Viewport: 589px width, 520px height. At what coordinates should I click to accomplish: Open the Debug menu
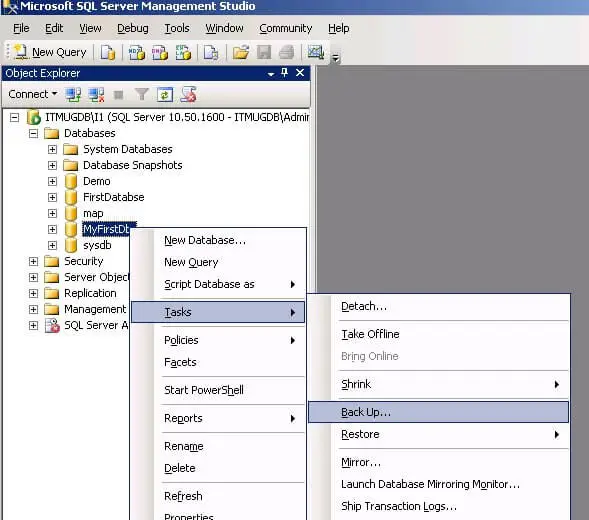pyautogui.click(x=133, y=28)
